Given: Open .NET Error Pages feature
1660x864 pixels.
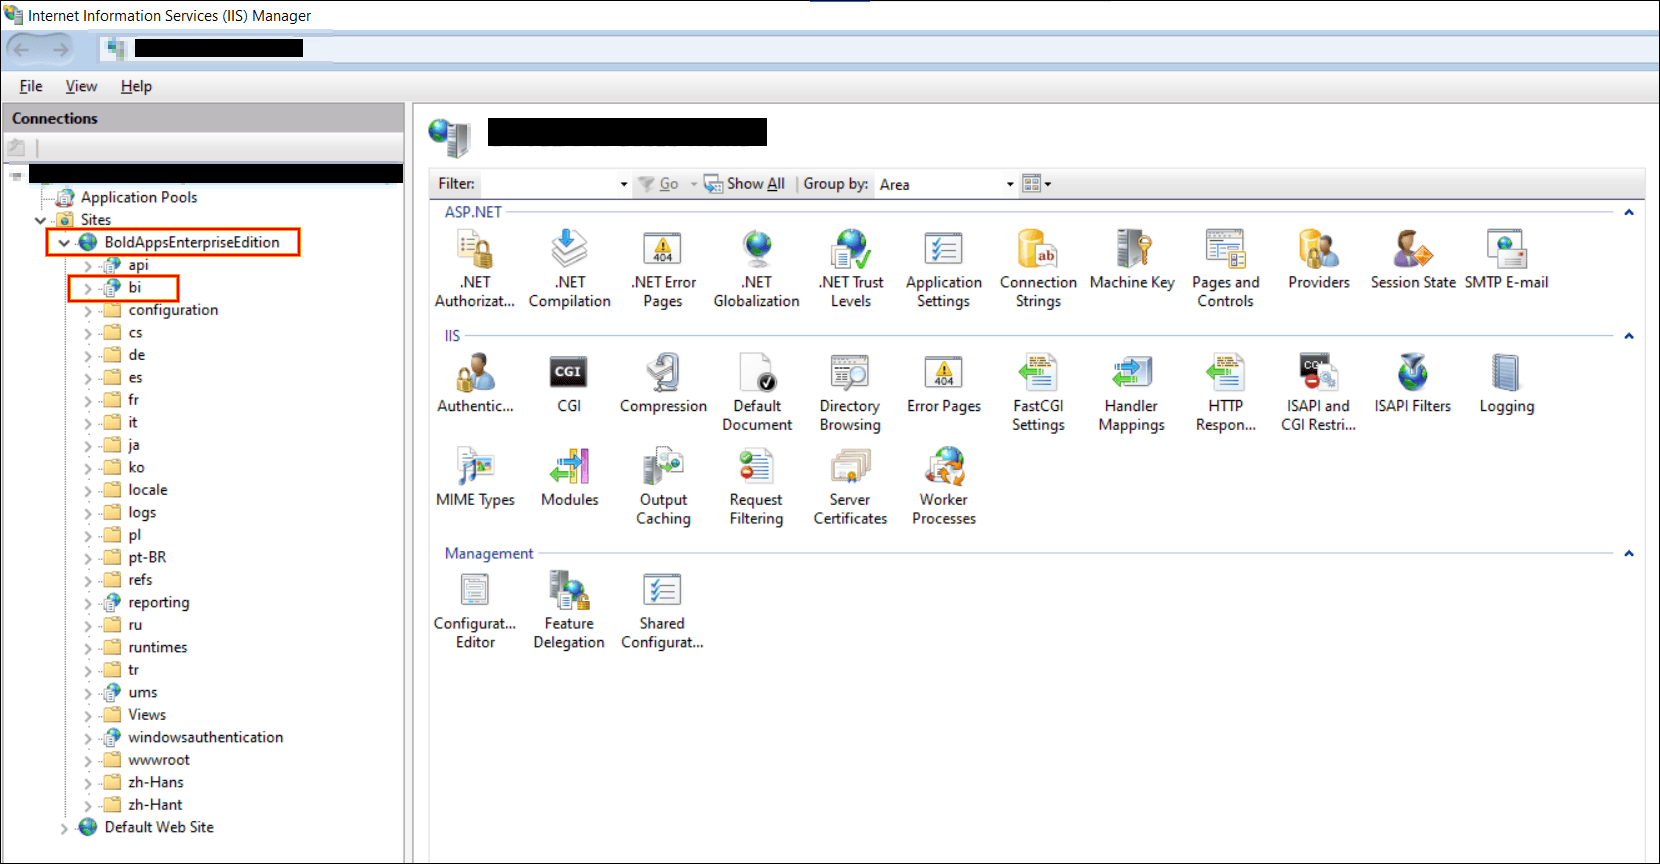Looking at the screenshot, I should point(663,268).
